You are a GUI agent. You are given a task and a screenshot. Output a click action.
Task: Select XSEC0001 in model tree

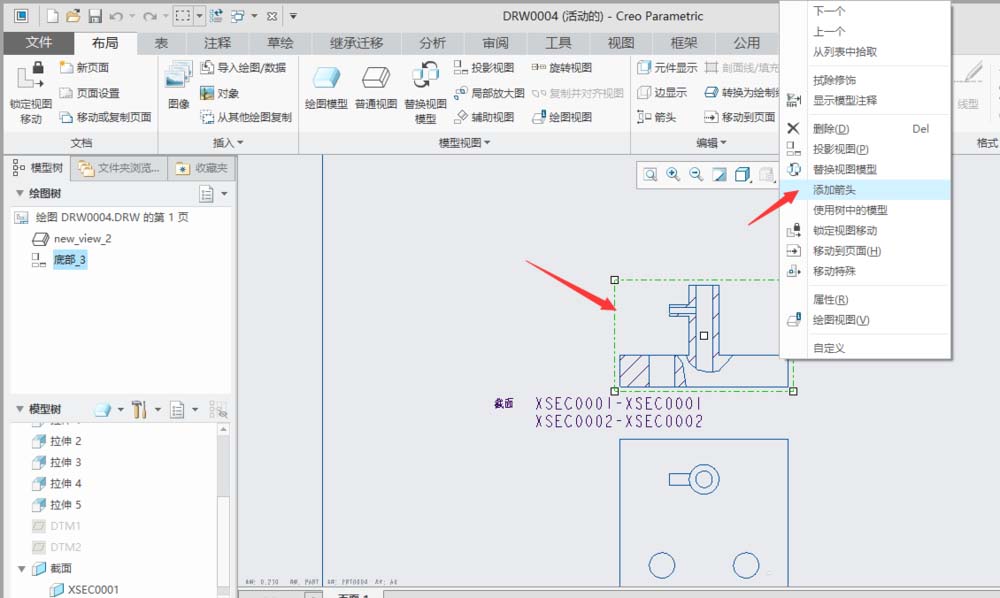coord(93,590)
